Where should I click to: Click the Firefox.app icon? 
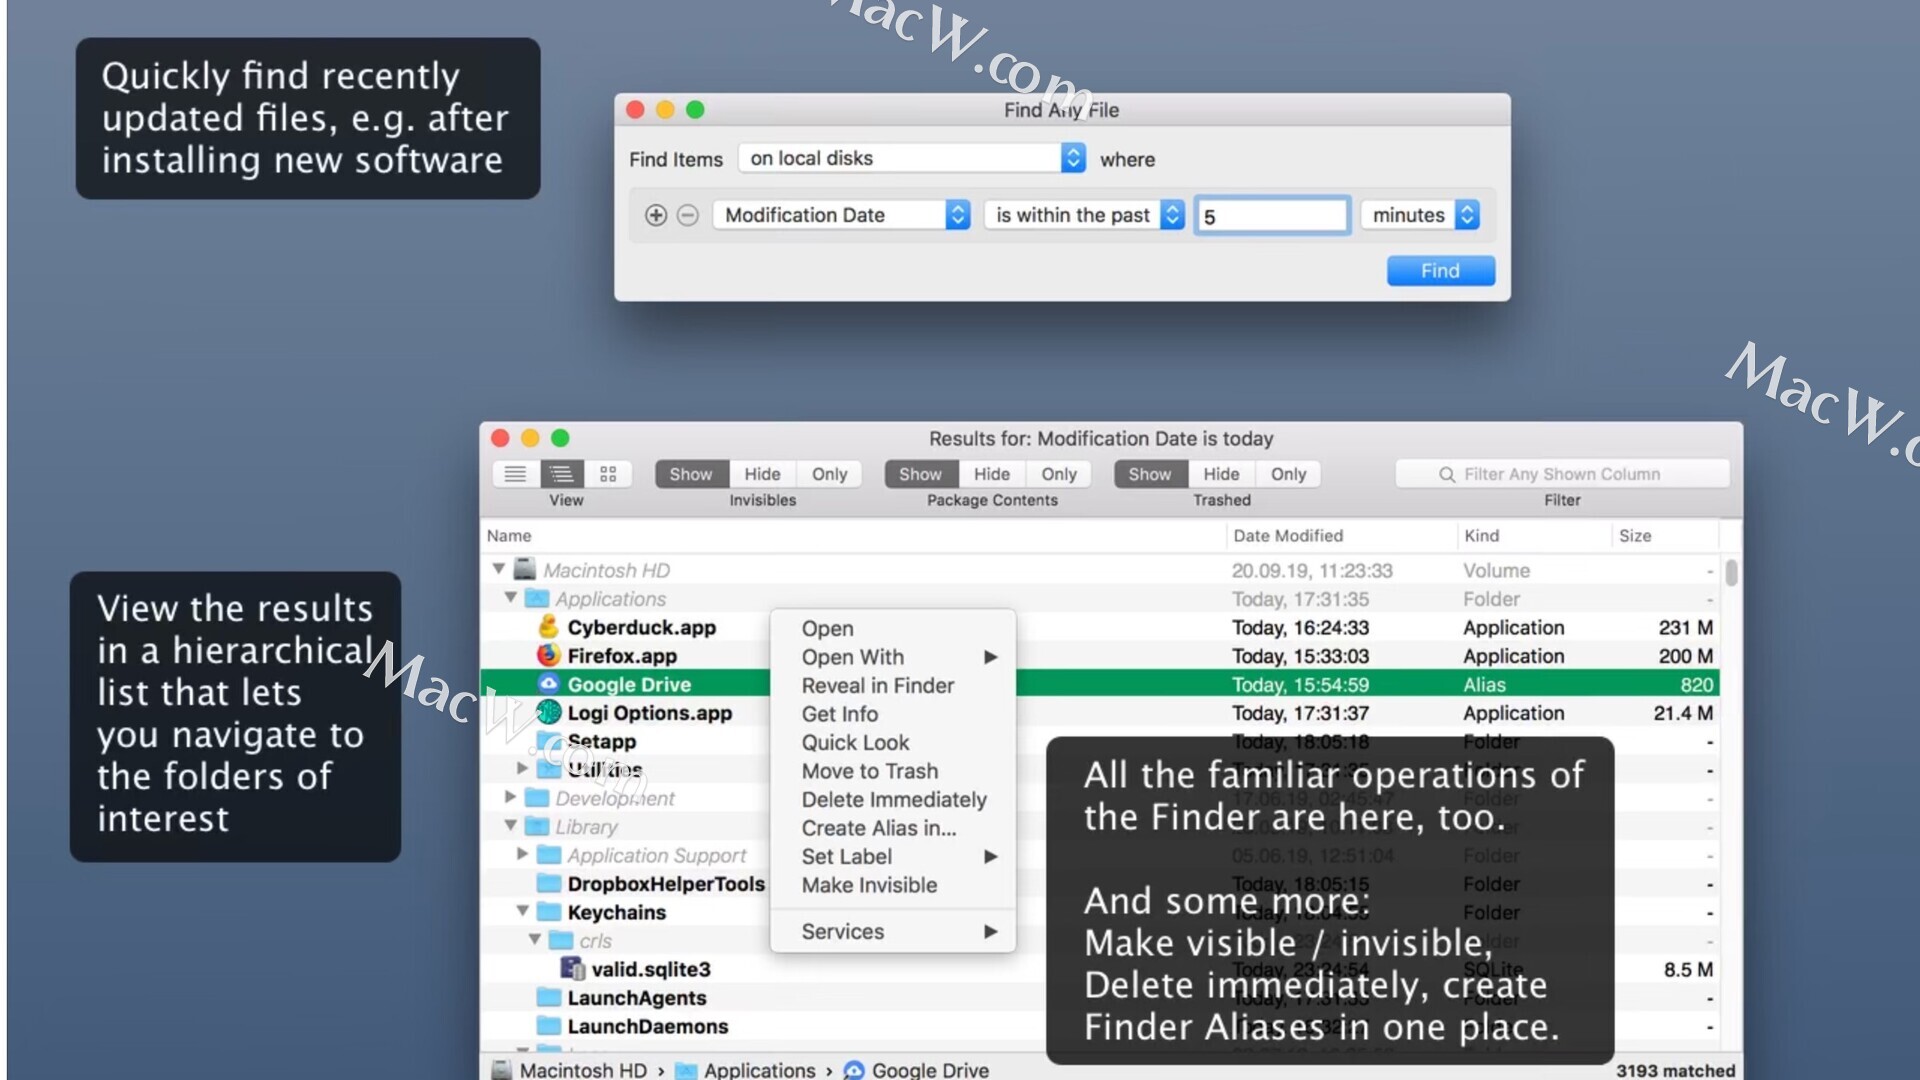(548, 656)
